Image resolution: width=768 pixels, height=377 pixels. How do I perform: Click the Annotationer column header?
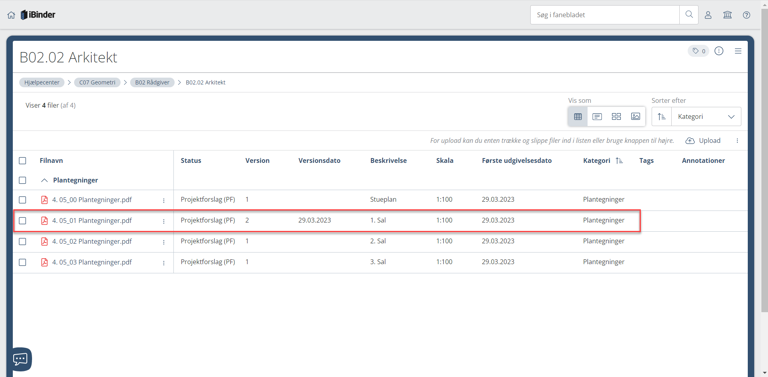click(x=703, y=161)
